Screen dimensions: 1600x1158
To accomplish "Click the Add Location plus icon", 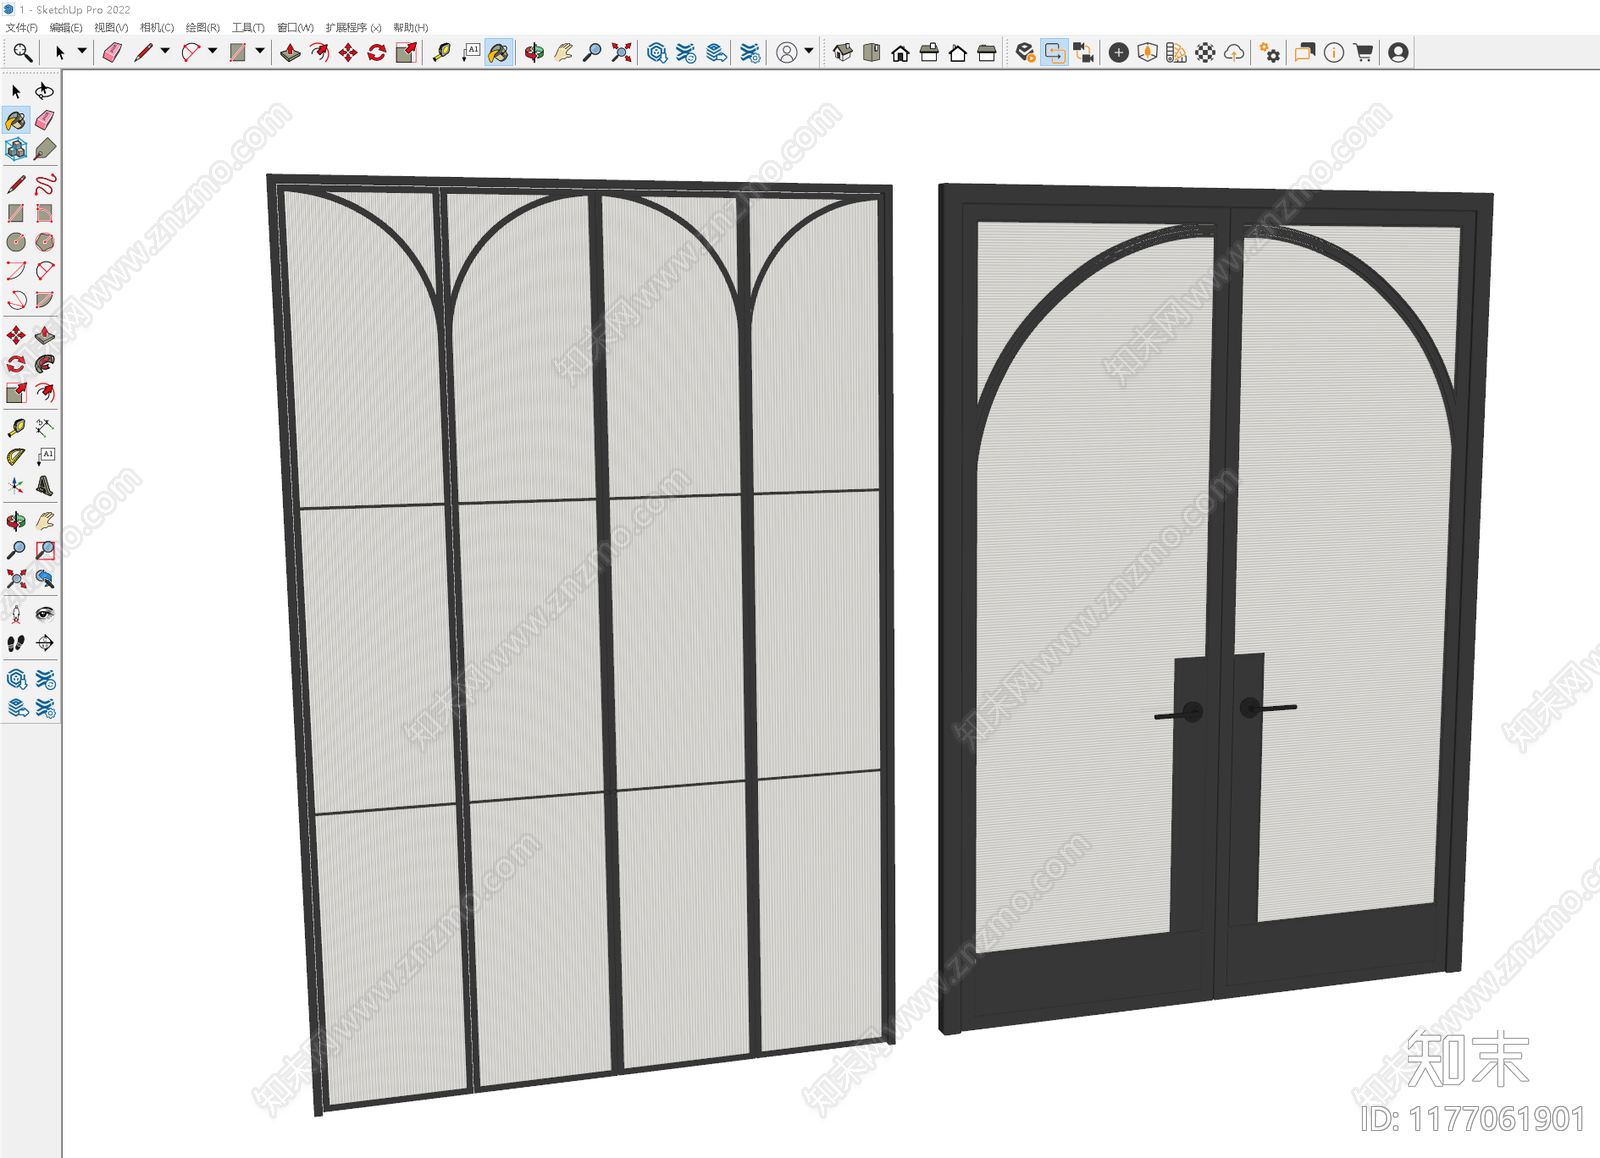I will coord(1119,52).
